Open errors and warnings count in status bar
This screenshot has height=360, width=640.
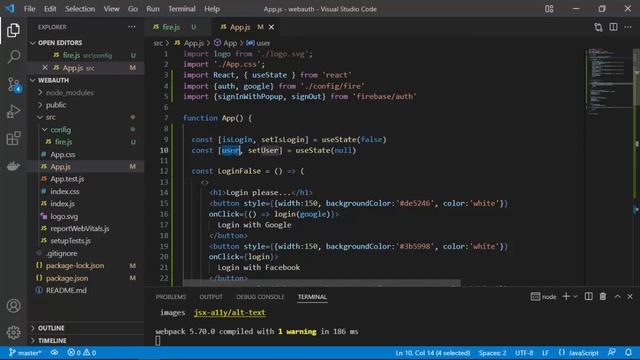(82, 353)
